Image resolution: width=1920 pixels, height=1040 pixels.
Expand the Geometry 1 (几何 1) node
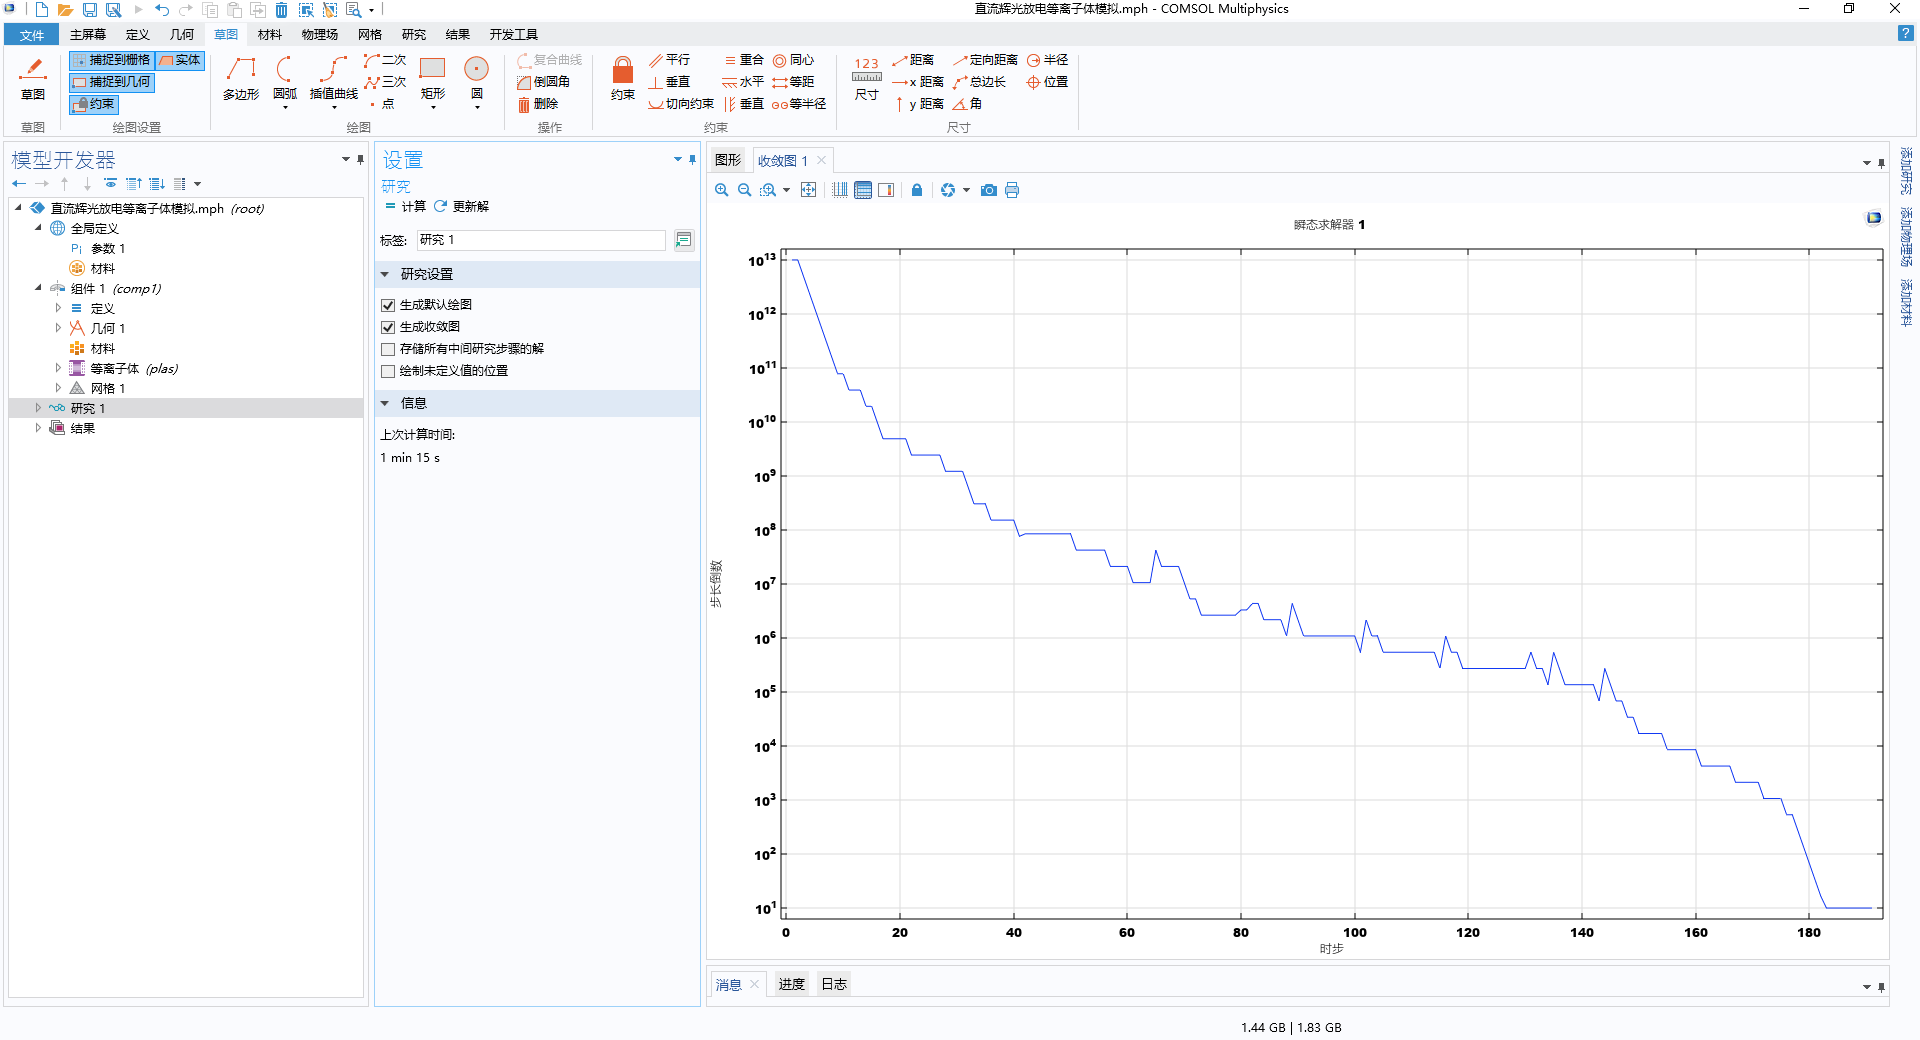point(58,328)
